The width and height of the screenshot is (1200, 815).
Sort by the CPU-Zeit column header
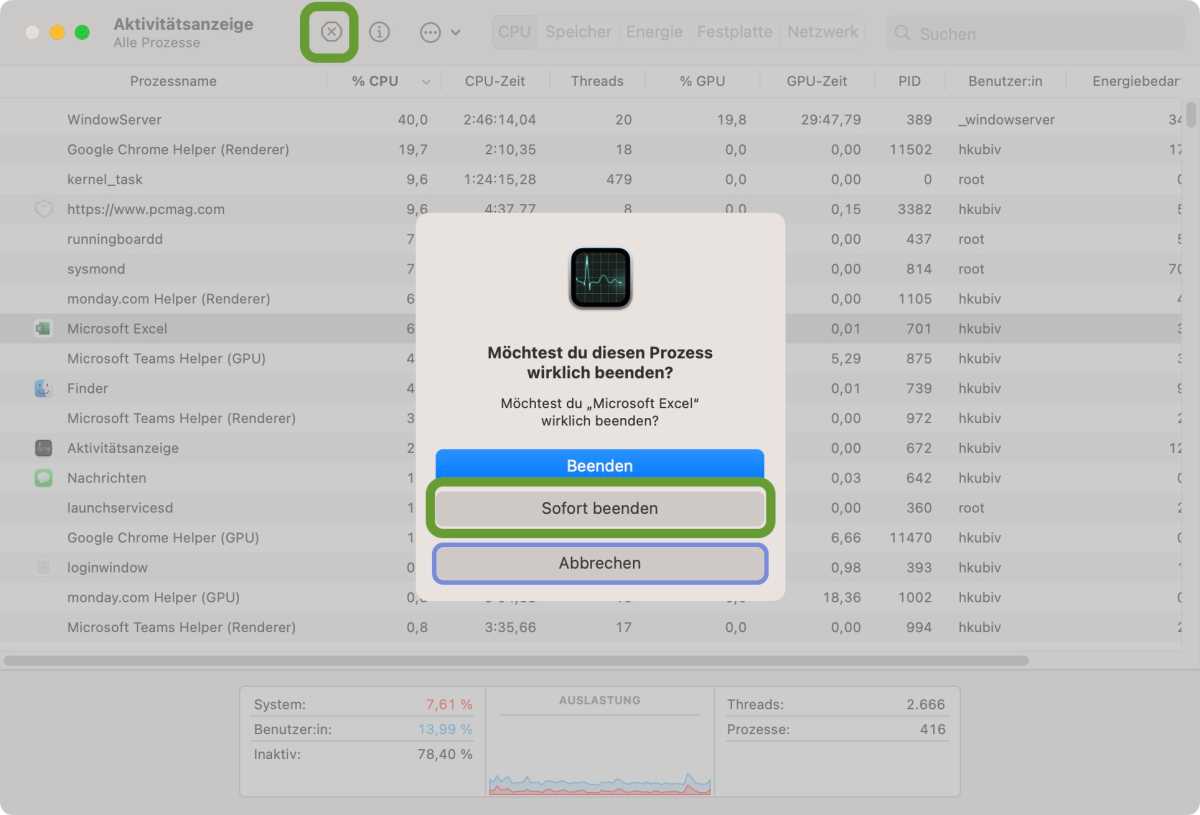click(x=495, y=81)
